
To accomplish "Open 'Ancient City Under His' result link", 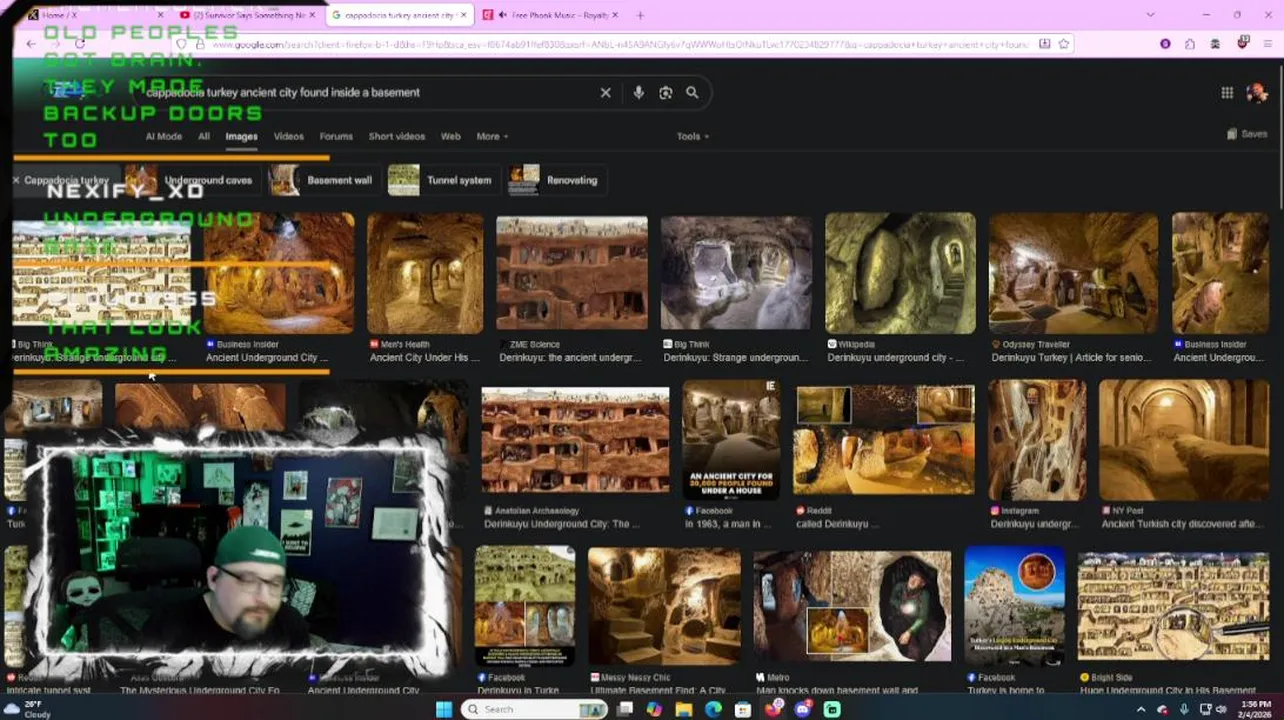I will (x=425, y=358).
